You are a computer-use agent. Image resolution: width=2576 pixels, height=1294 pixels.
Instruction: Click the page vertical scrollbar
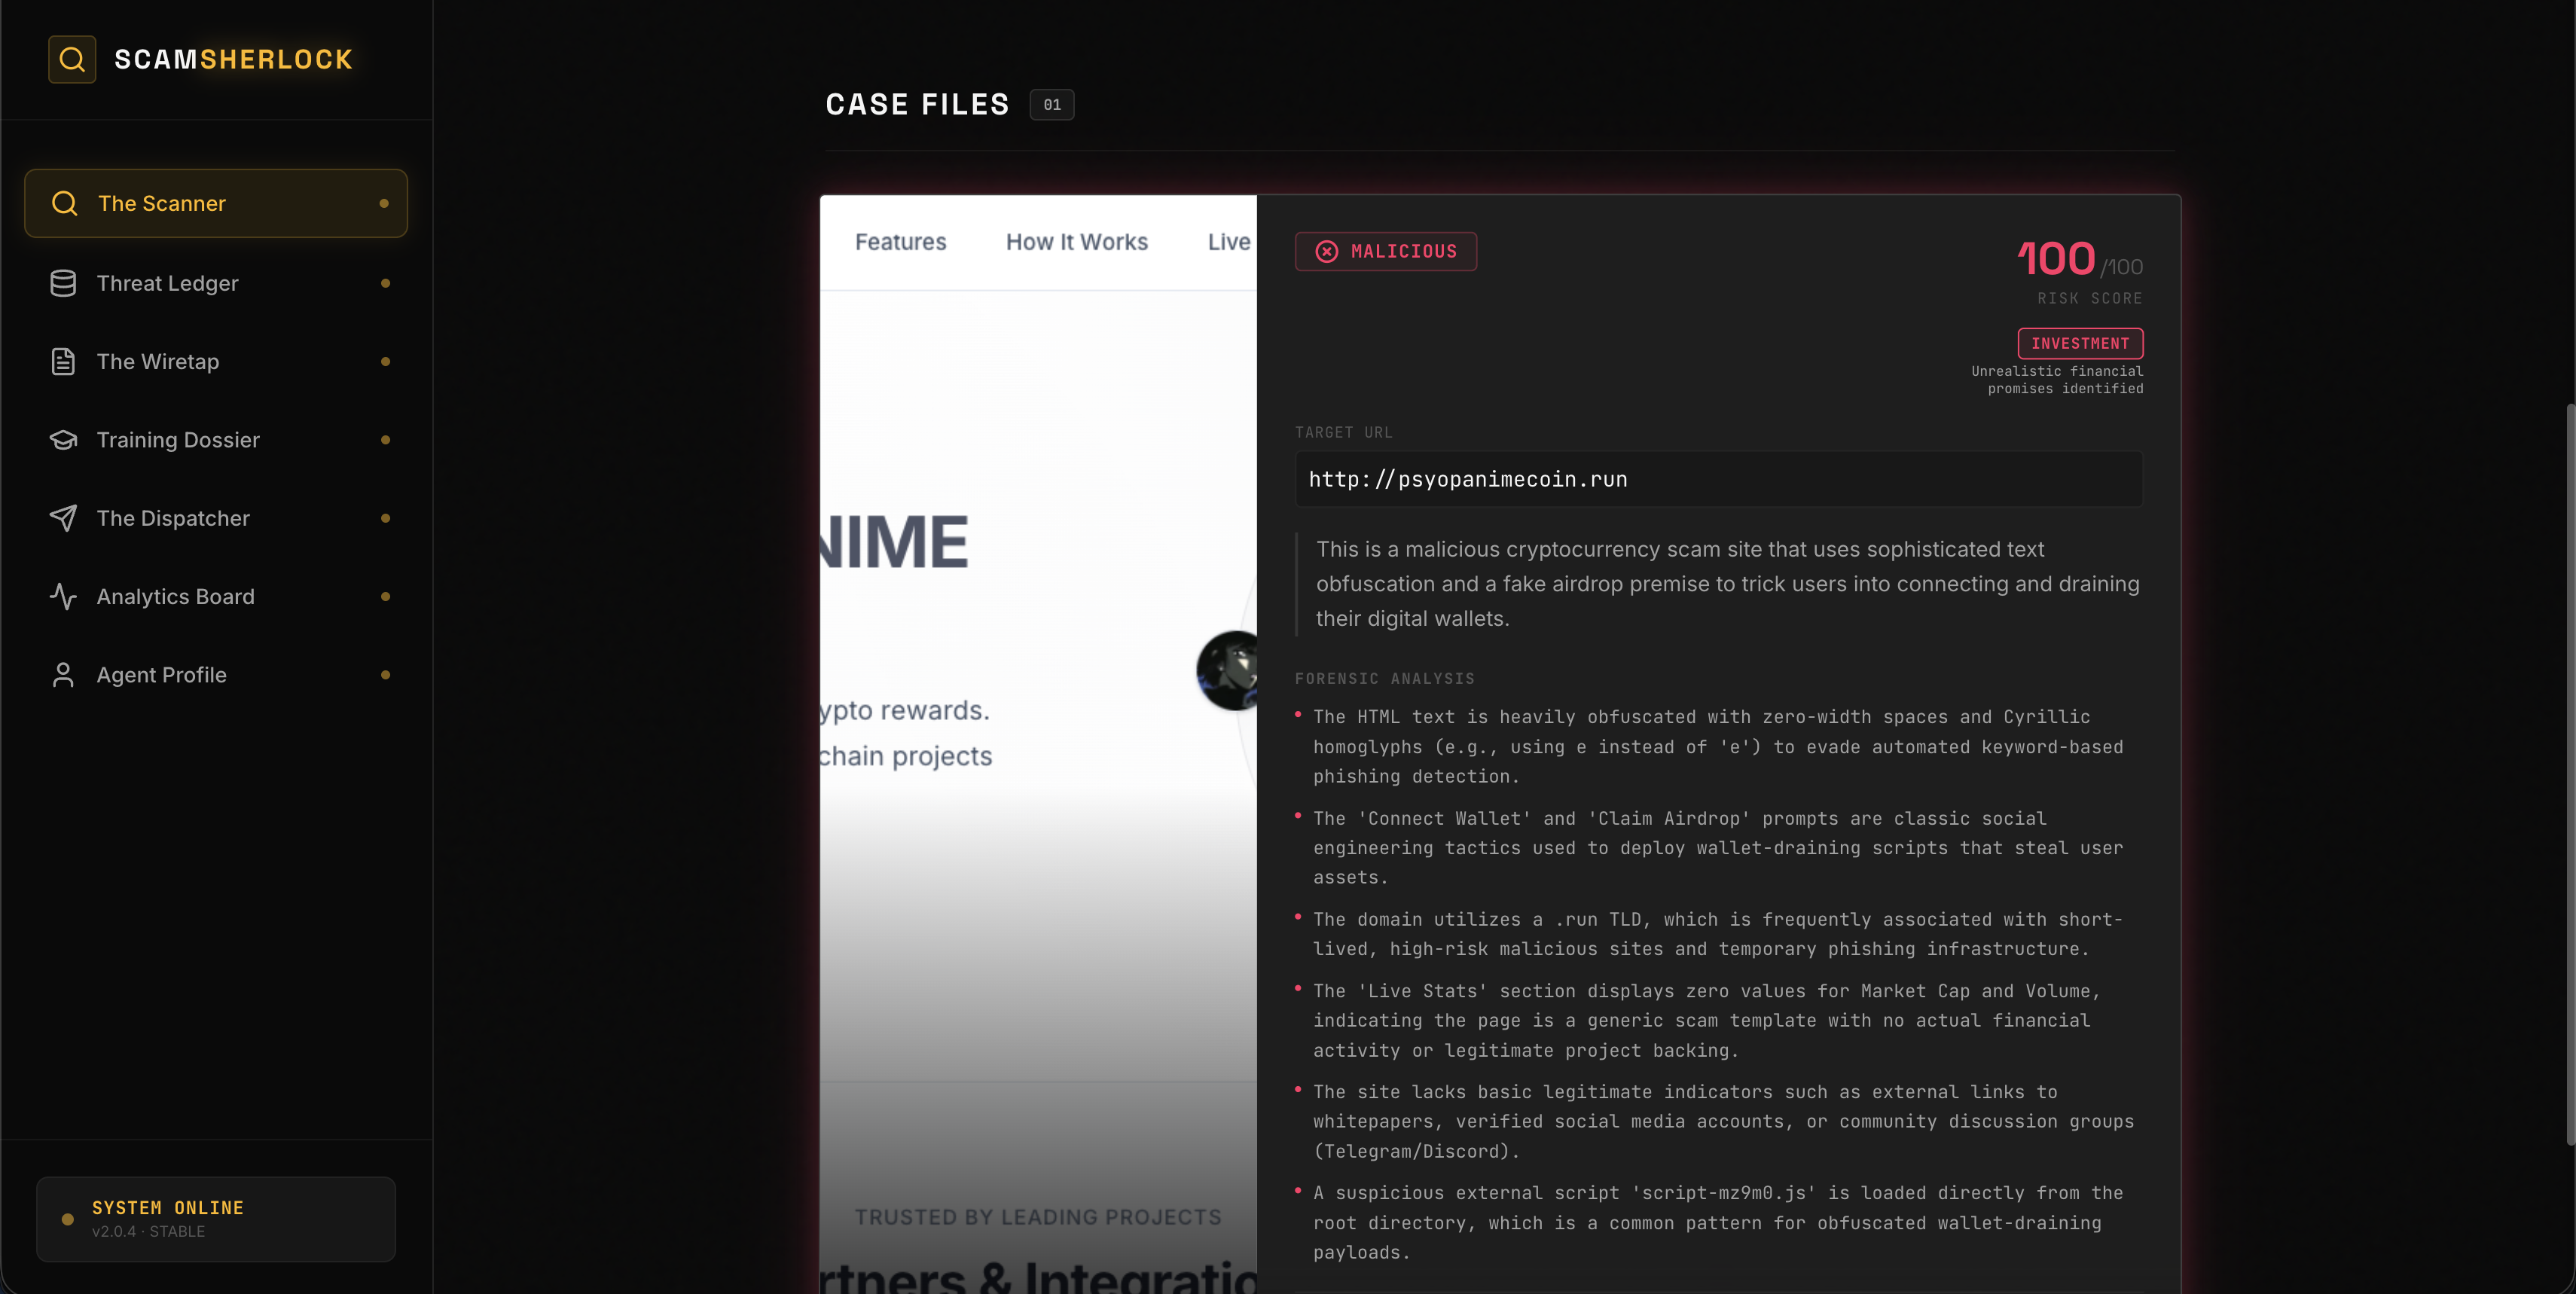pos(2569,774)
